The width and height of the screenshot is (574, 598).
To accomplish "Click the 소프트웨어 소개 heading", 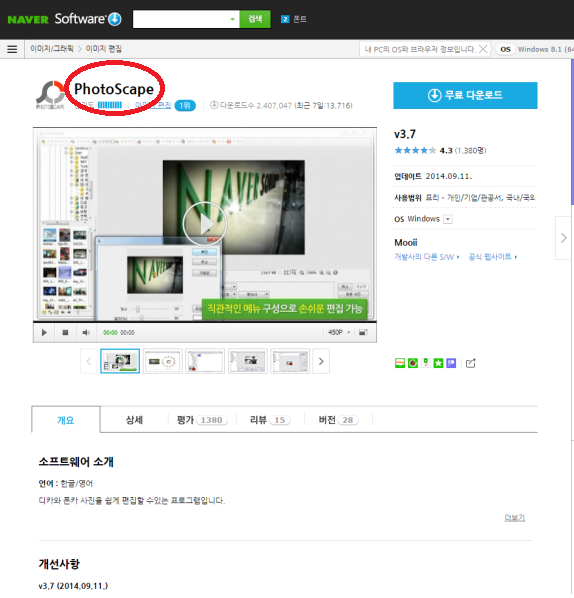I will [76, 462].
